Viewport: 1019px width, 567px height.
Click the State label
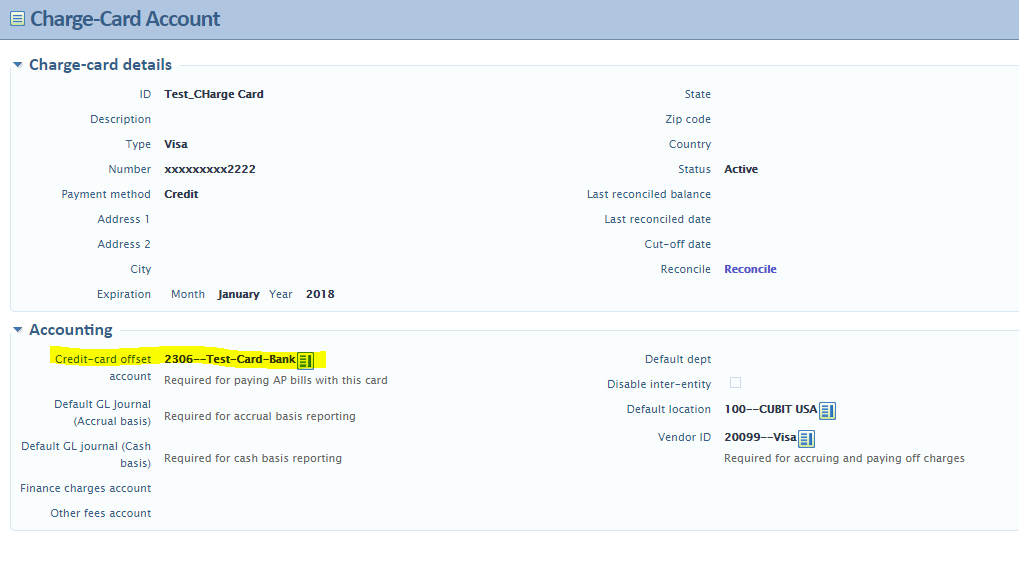[697, 94]
